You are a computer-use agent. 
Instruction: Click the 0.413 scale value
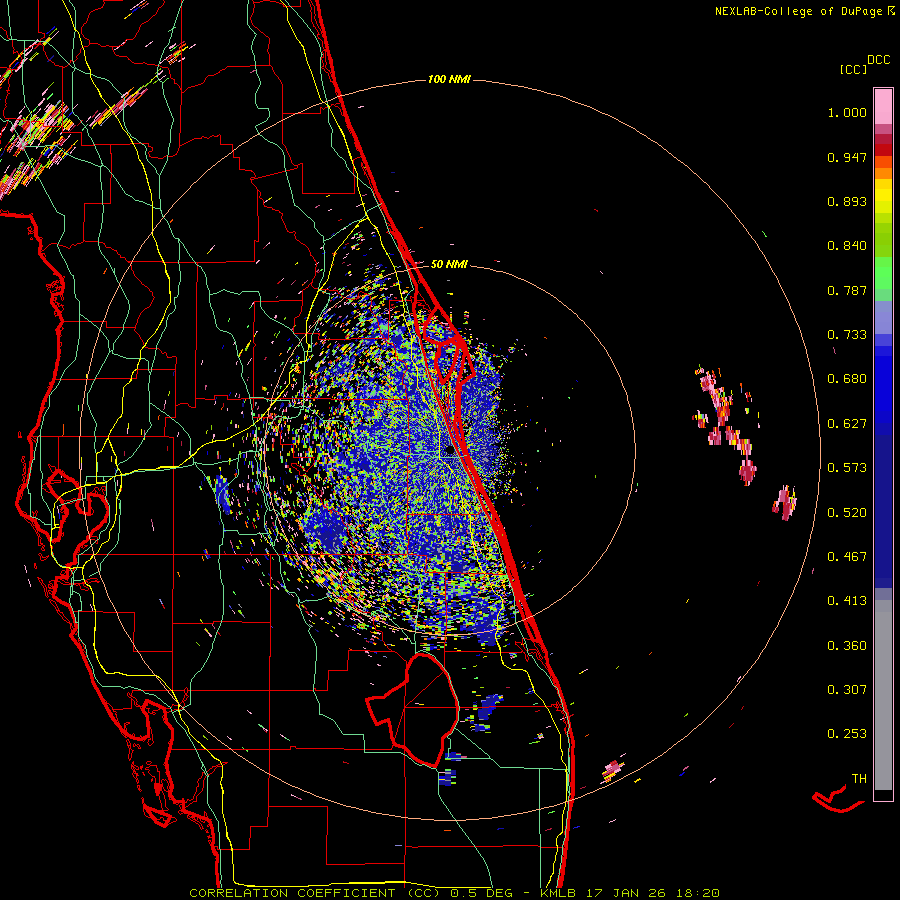click(847, 601)
